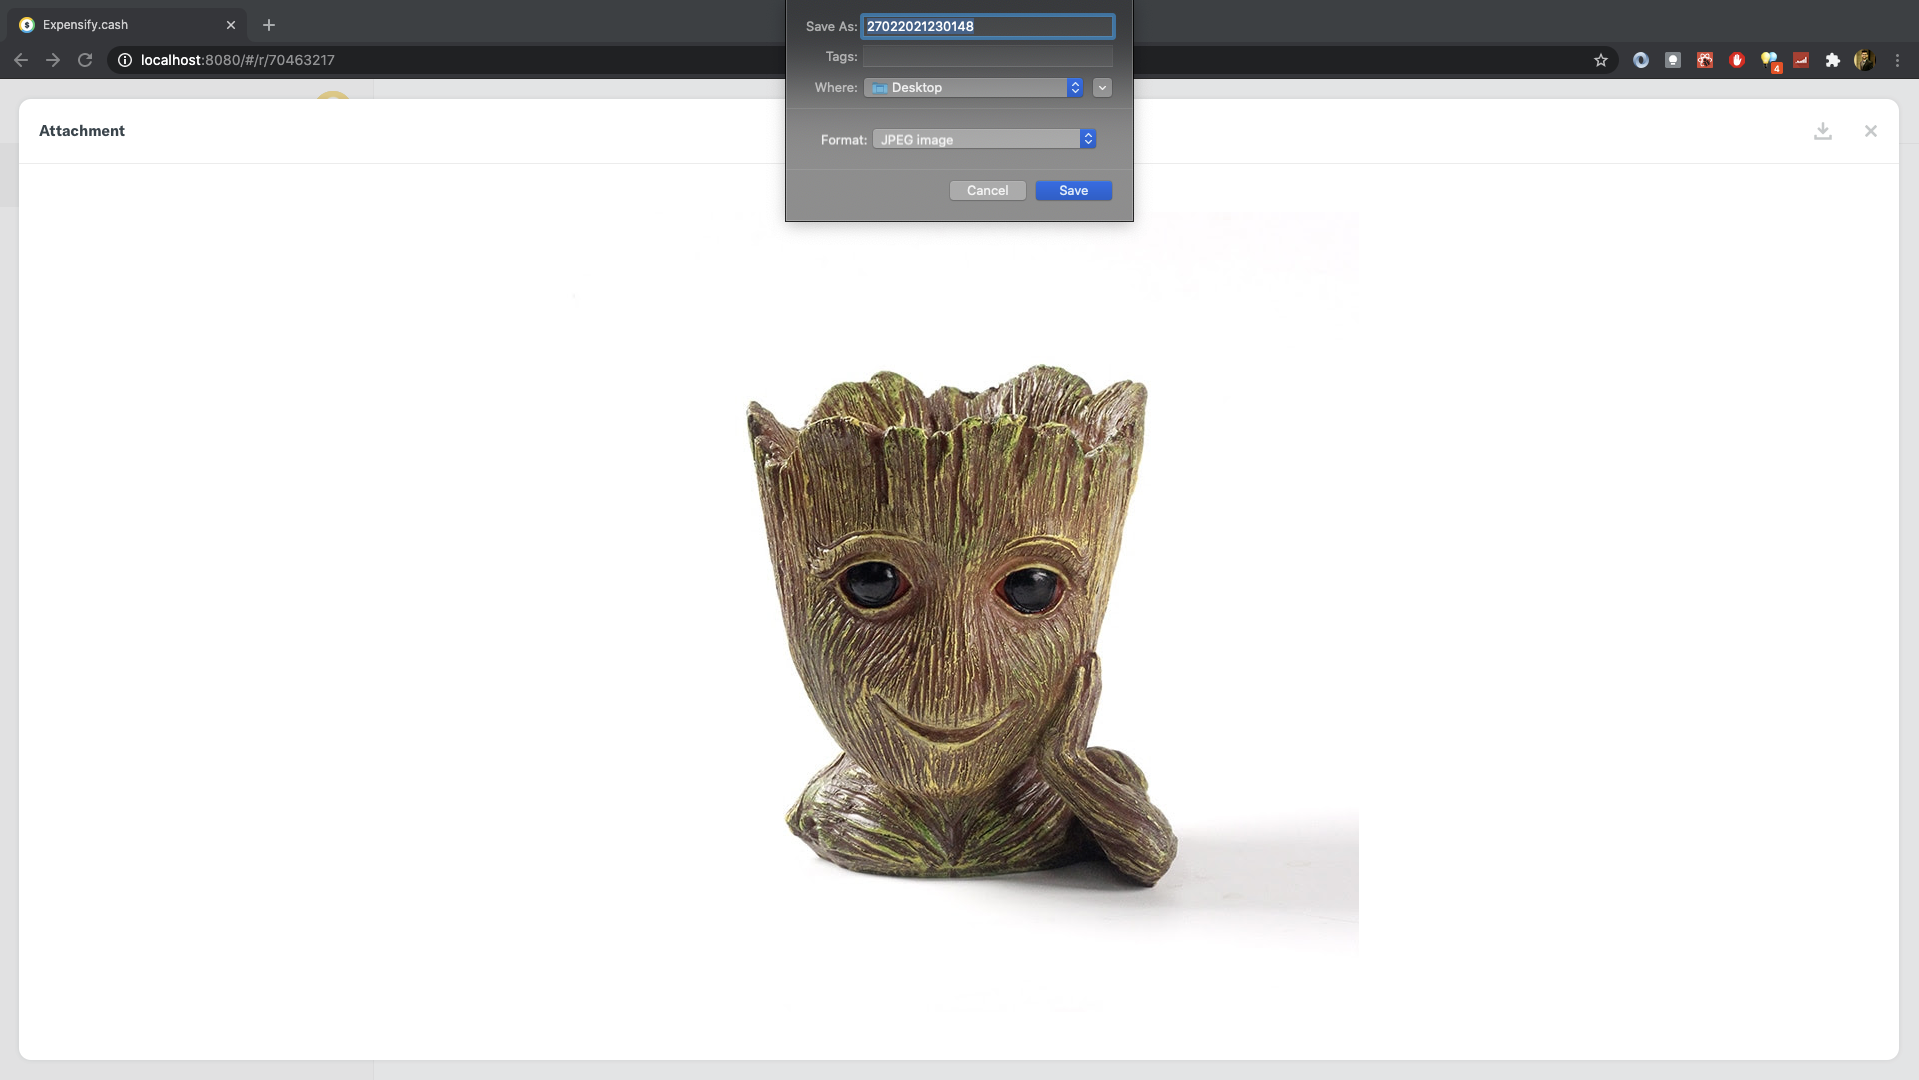Close the Attachment modal
Viewport: 1919px width, 1080px height.
pos(1871,131)
